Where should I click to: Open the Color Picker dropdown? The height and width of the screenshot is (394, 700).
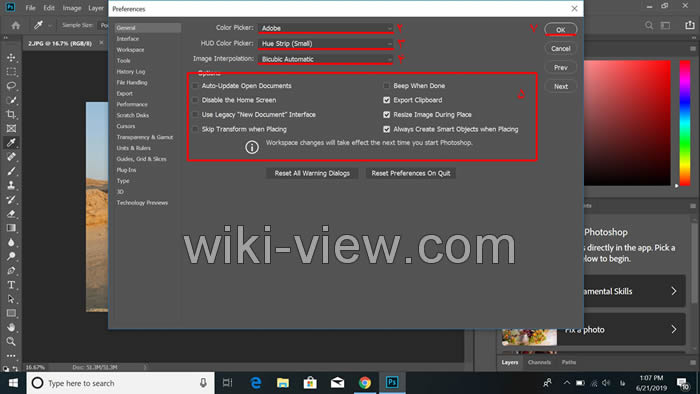pyautogui.click(x=325, y=28)
